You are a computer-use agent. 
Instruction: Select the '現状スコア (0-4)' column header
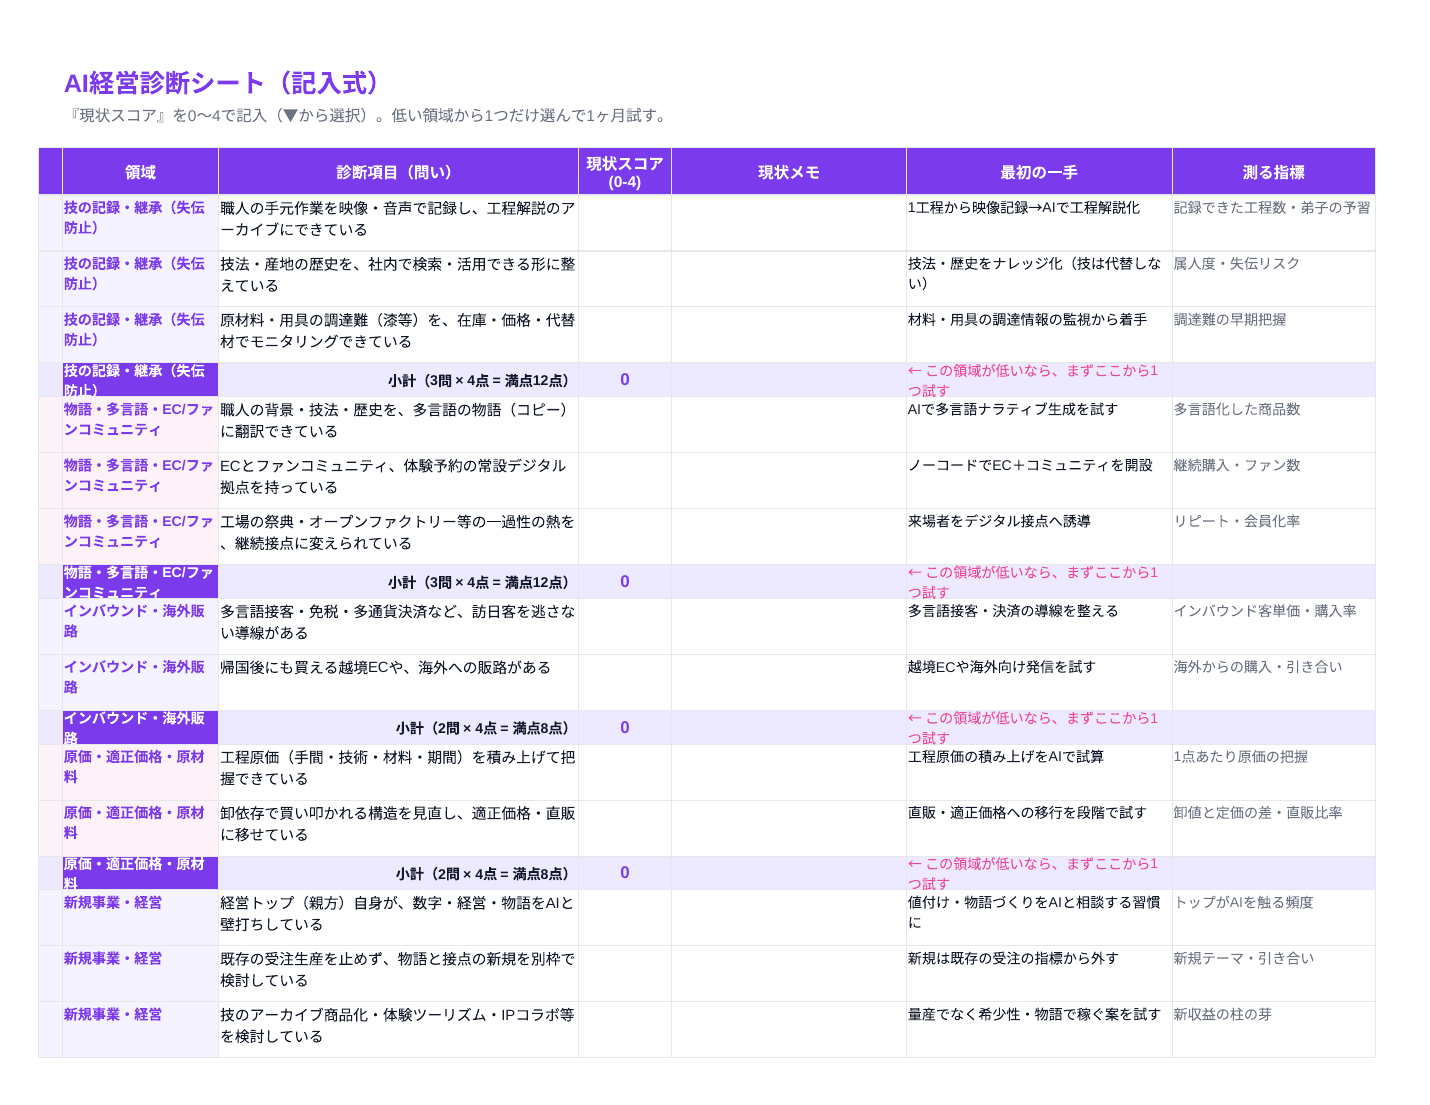tap(625, 172)
